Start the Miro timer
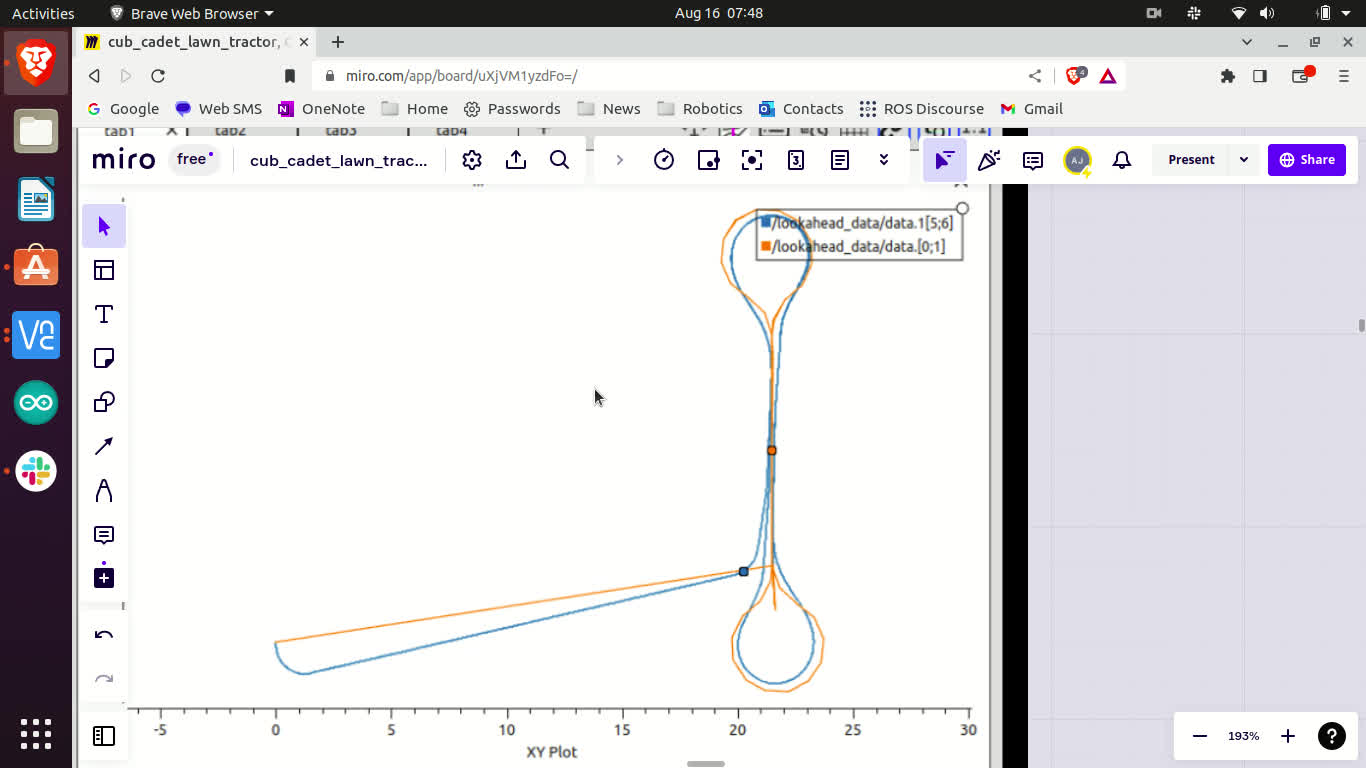The image size is (1366, 768). [664, 160]
